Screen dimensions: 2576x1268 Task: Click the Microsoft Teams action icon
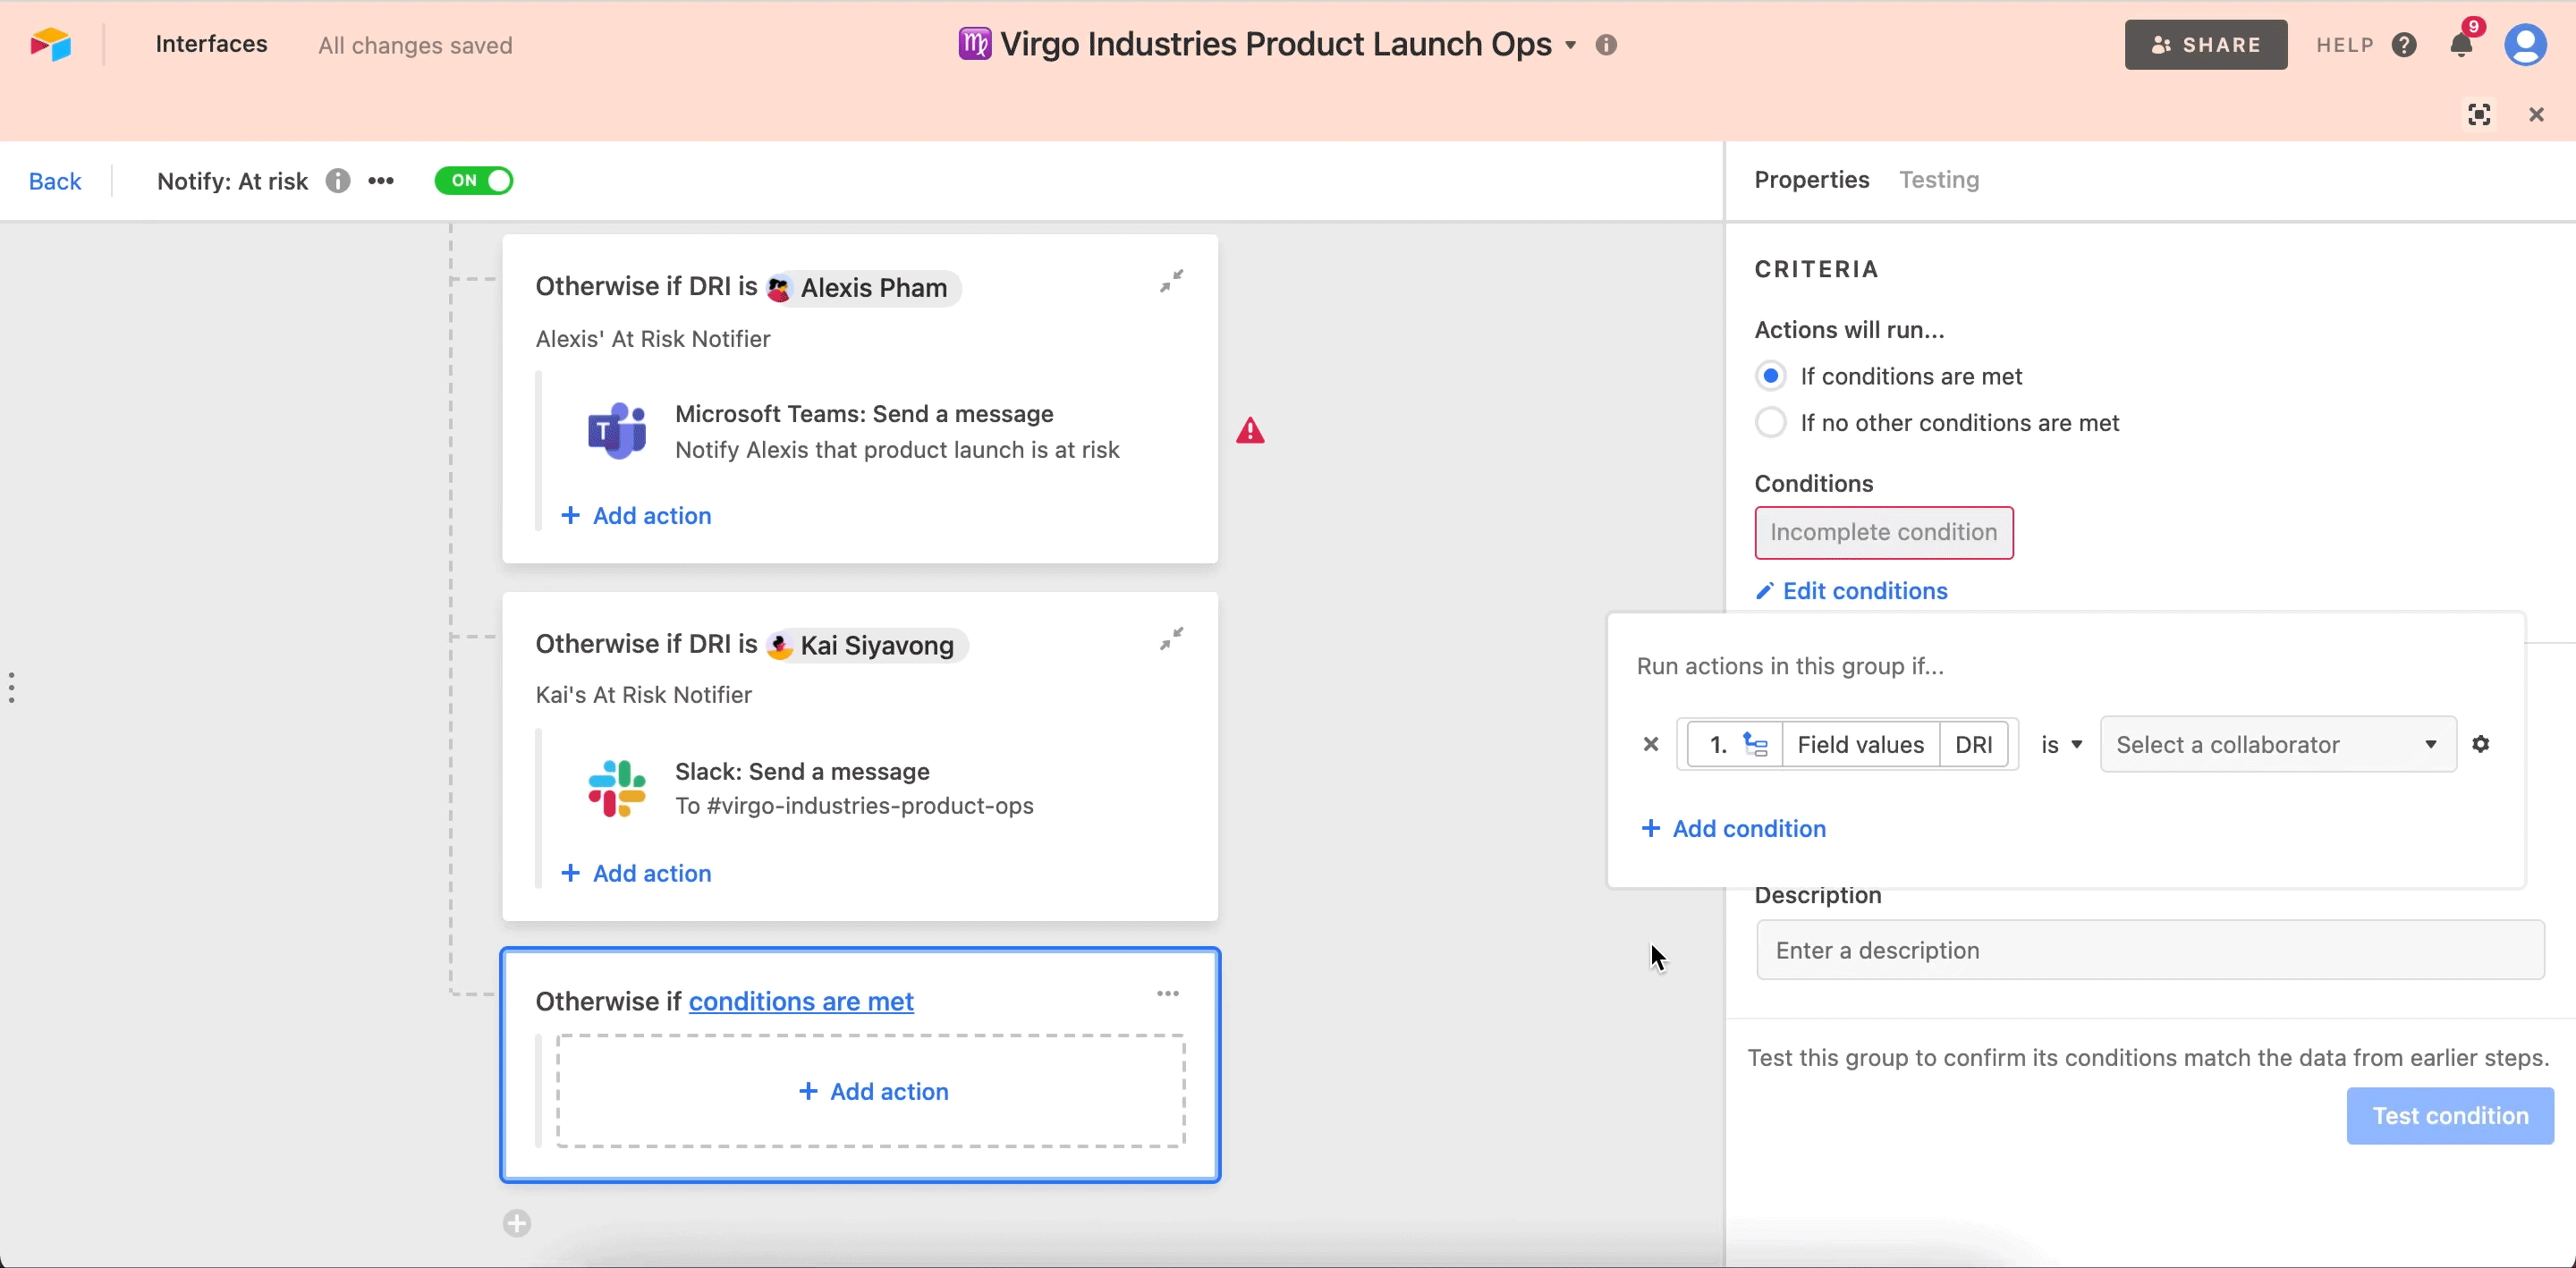click(x=616, y=431)
